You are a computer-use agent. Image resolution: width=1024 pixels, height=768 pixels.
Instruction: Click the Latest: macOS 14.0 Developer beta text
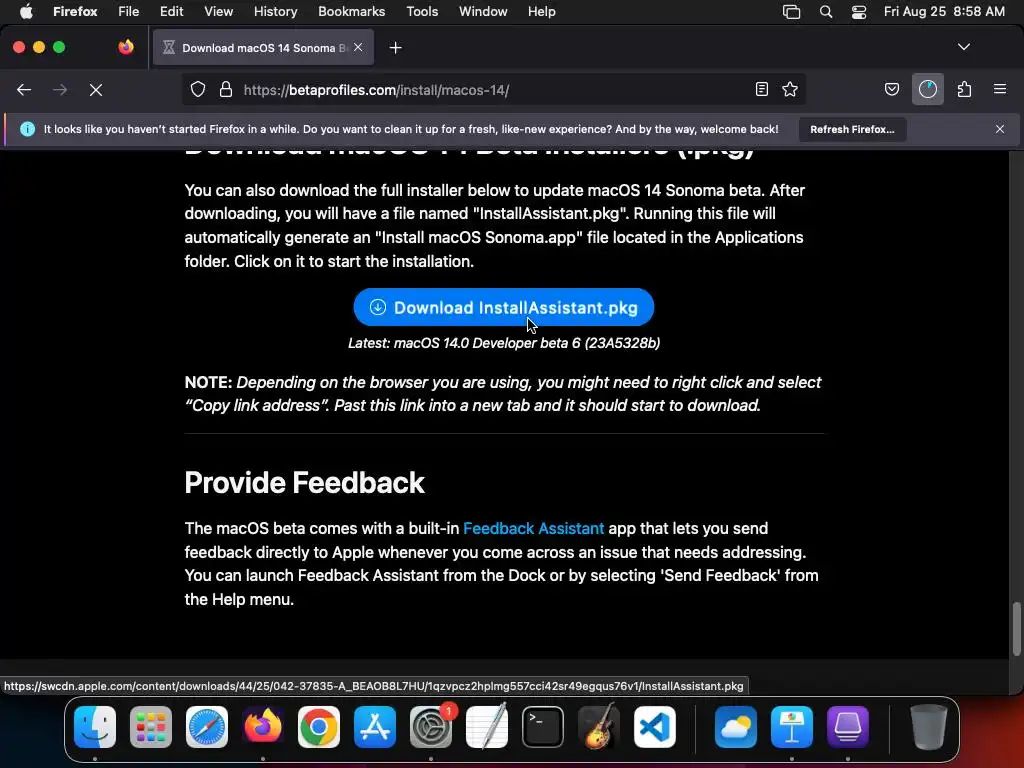504,343
